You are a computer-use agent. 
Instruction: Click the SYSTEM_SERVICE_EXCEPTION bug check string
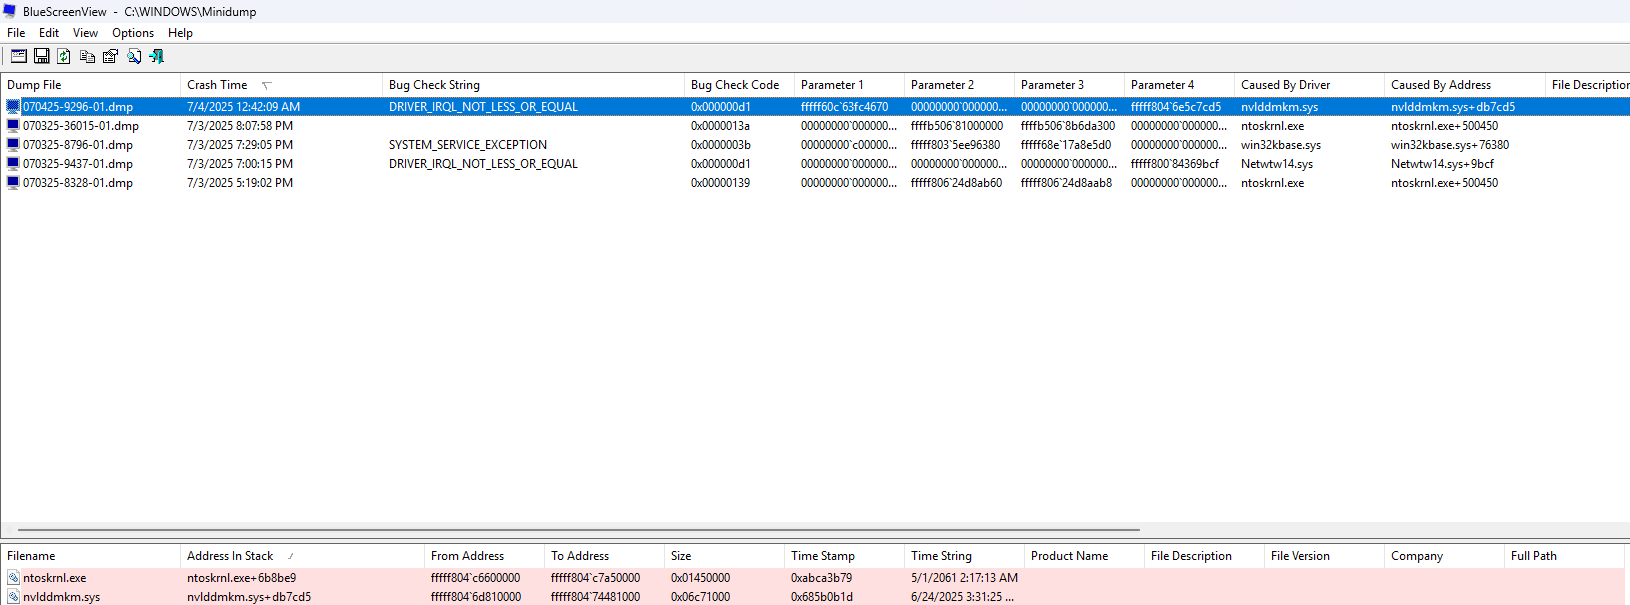pos(468,145)
